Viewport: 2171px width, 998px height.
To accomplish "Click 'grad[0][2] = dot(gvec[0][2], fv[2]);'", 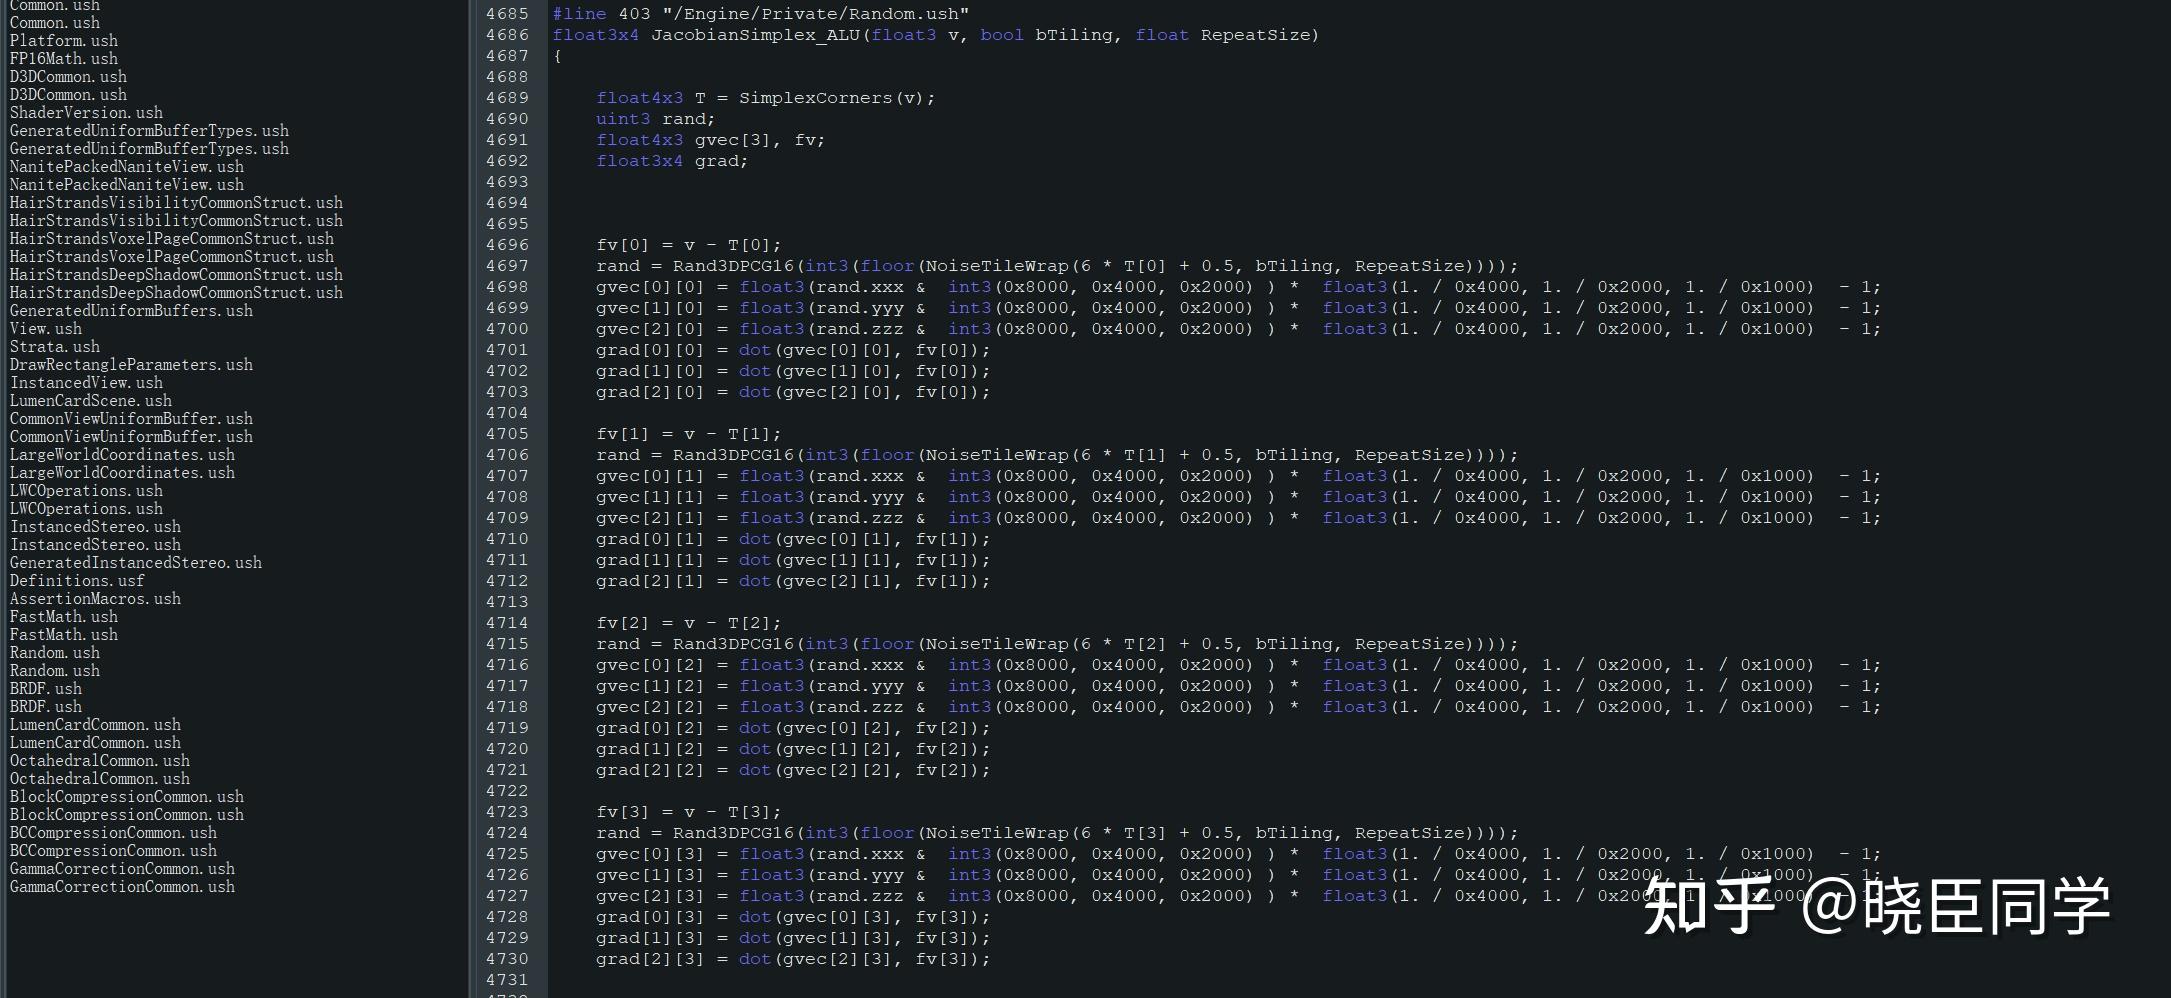I will click(794, 728).
